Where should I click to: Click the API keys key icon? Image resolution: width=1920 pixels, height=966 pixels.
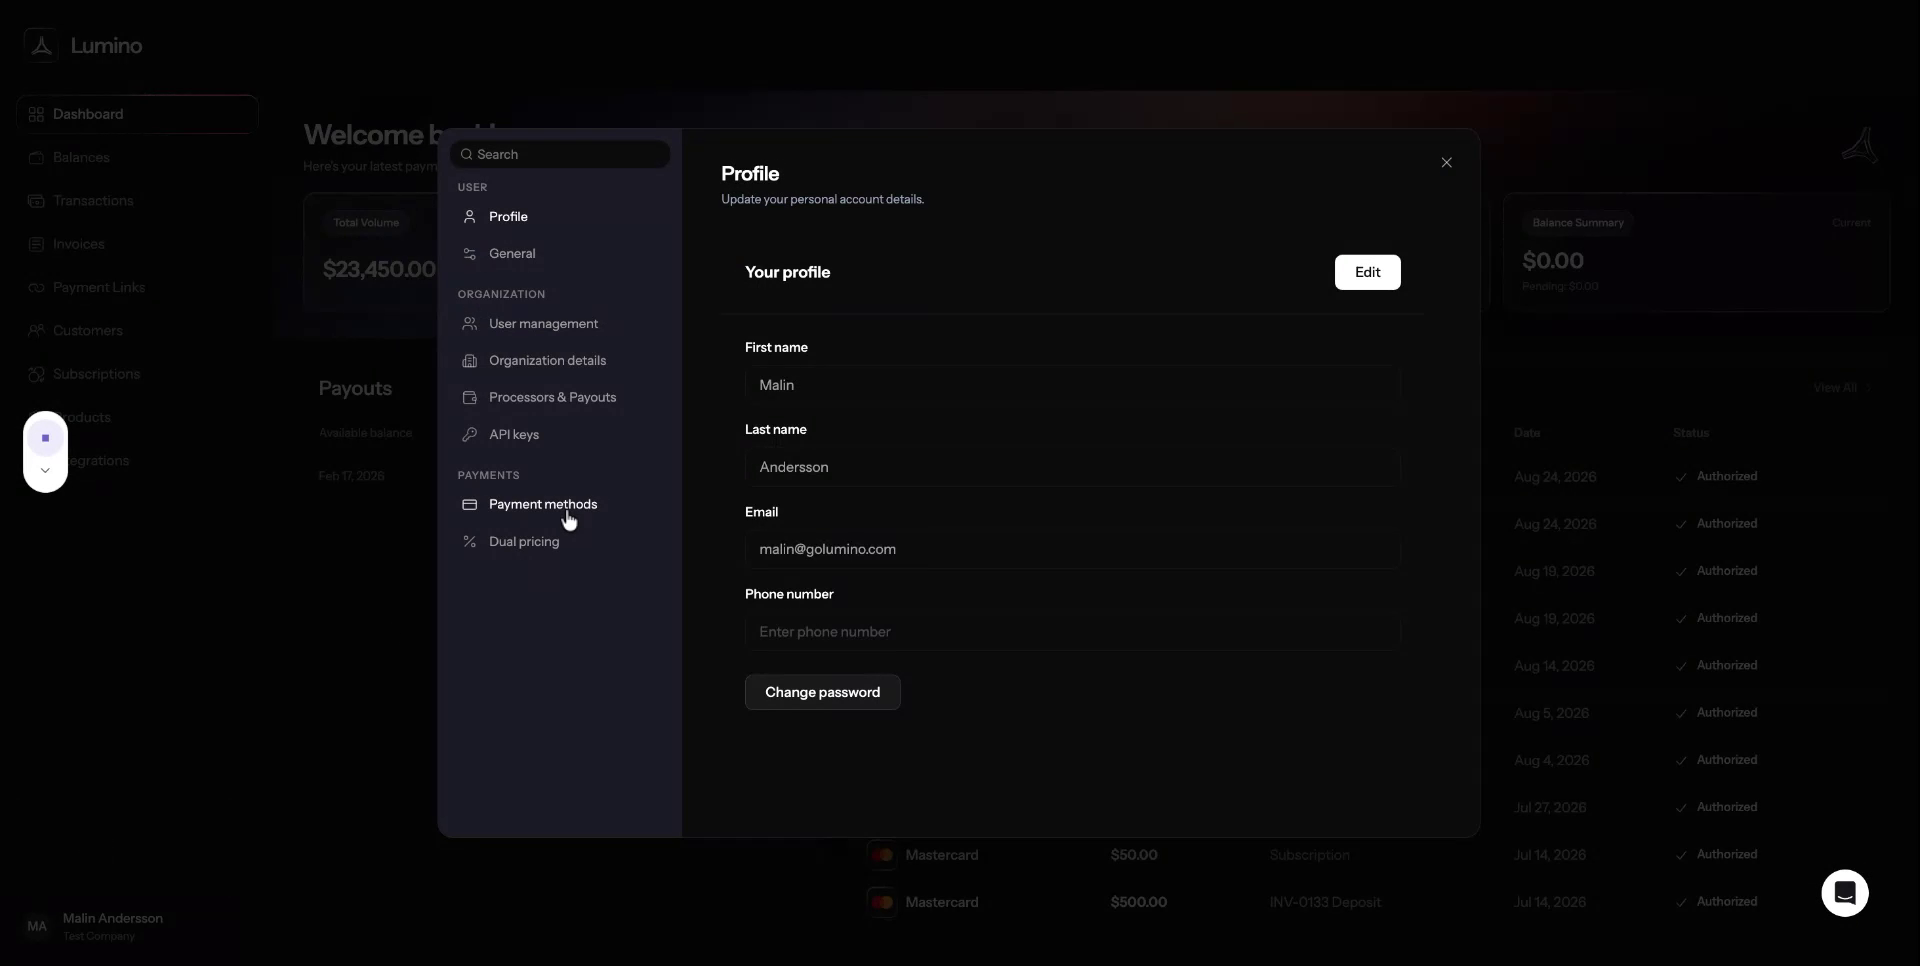pos(469,435)
